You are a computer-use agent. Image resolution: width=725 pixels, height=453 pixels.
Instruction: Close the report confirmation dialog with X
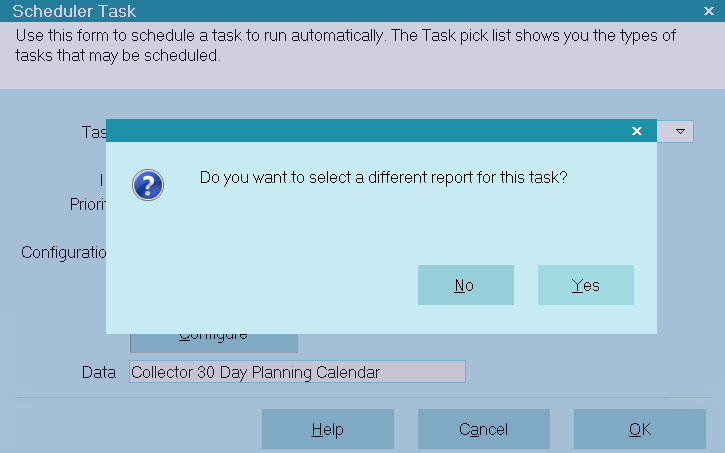tap(637, 131)
